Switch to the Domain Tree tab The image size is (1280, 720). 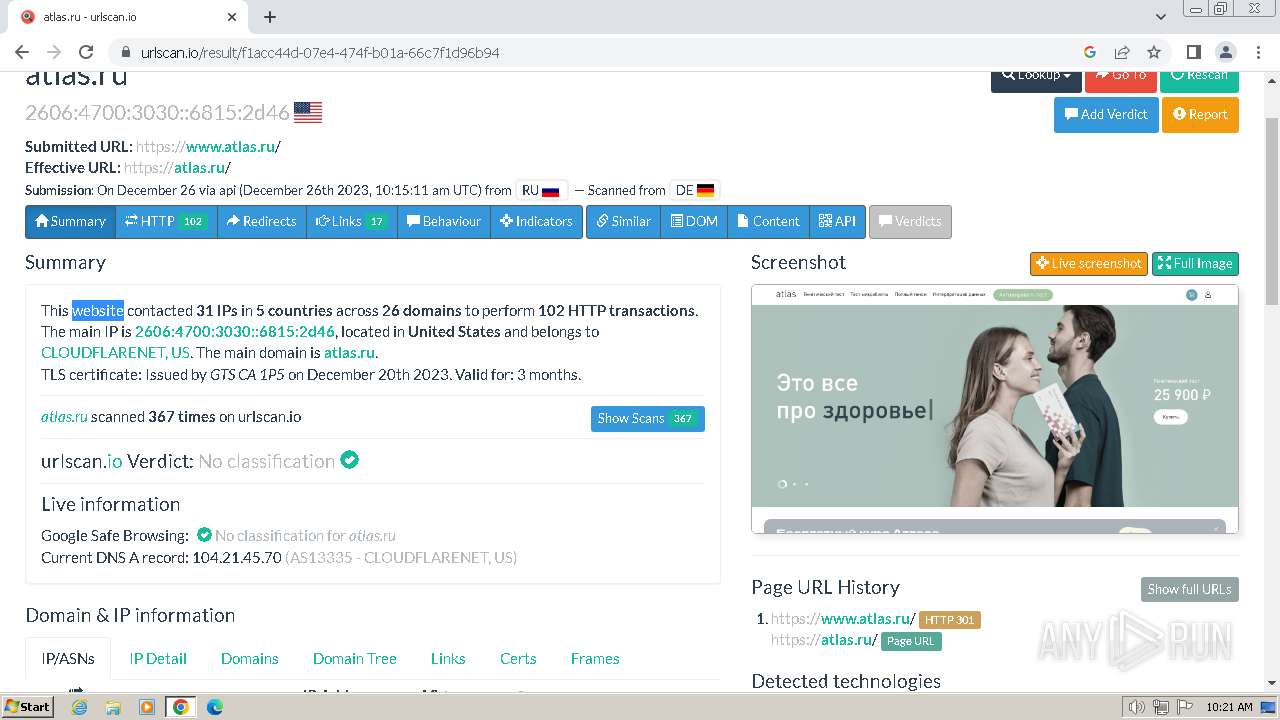click(355, 658)
